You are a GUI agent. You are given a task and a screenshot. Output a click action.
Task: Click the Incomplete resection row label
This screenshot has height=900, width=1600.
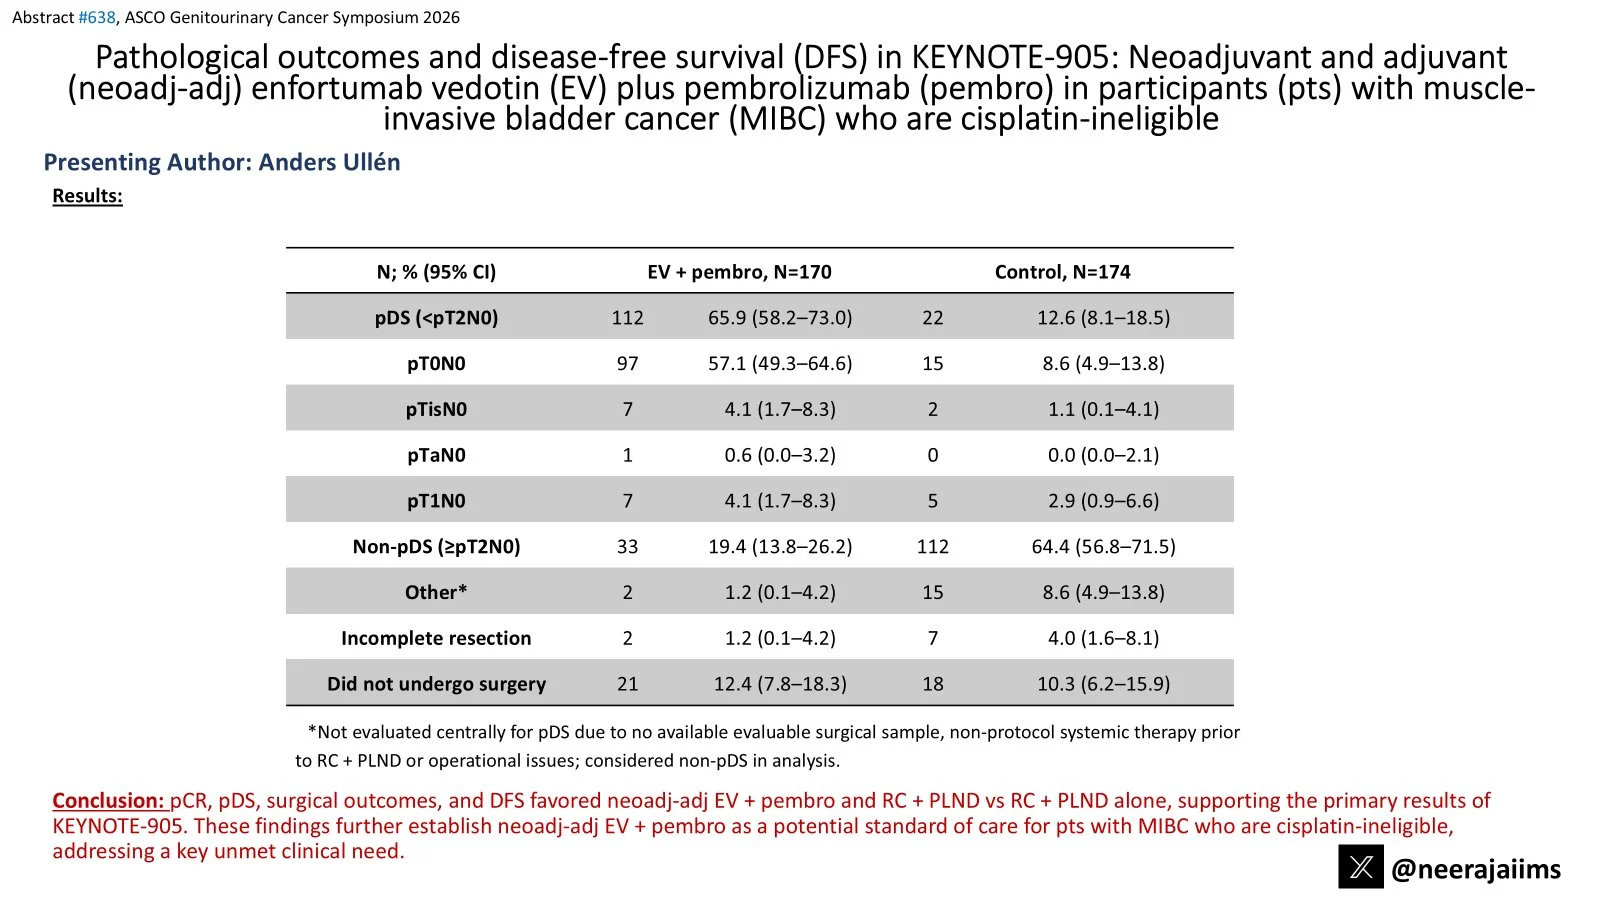point(436,639)
